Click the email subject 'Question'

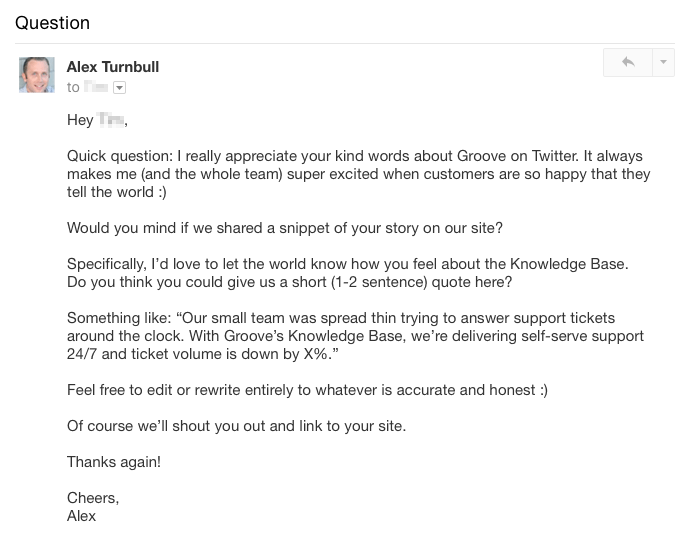52,23
